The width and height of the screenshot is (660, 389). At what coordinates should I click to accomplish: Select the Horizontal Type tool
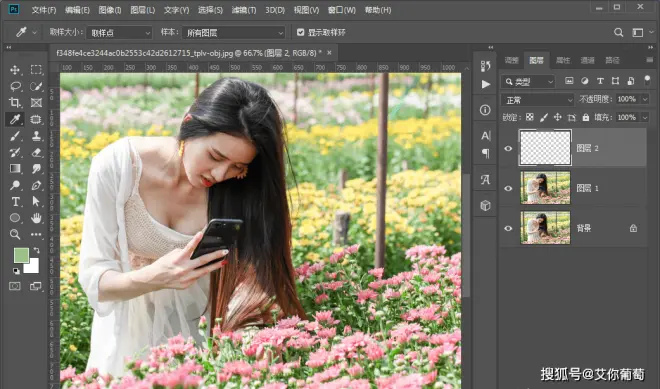tap(15, 202)
